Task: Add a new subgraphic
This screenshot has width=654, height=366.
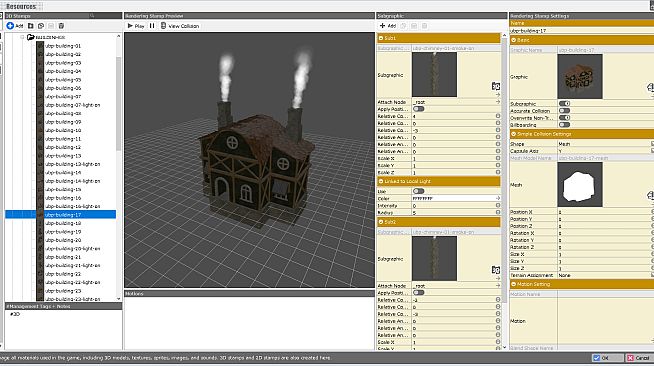Action: 387,26
